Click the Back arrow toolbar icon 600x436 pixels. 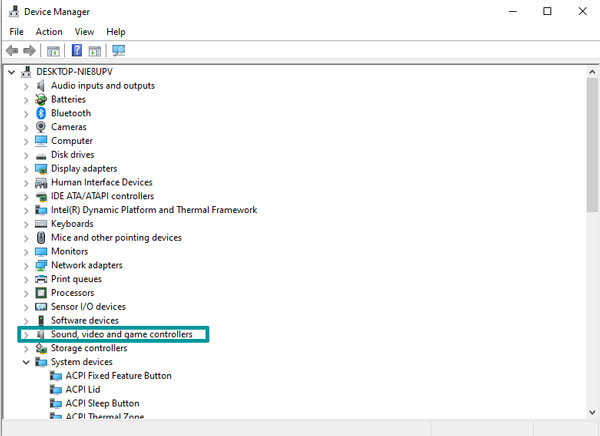coord(12,51)
